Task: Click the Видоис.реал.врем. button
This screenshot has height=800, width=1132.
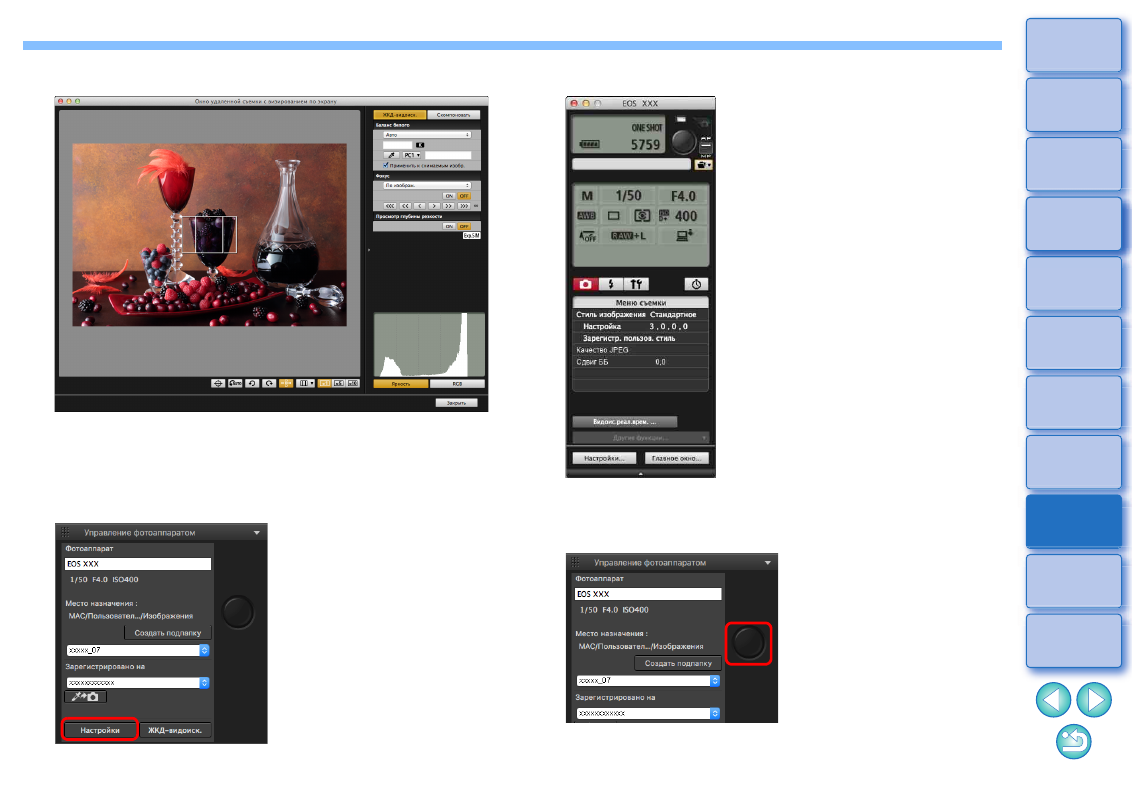Action: click(x=624, y=422)
